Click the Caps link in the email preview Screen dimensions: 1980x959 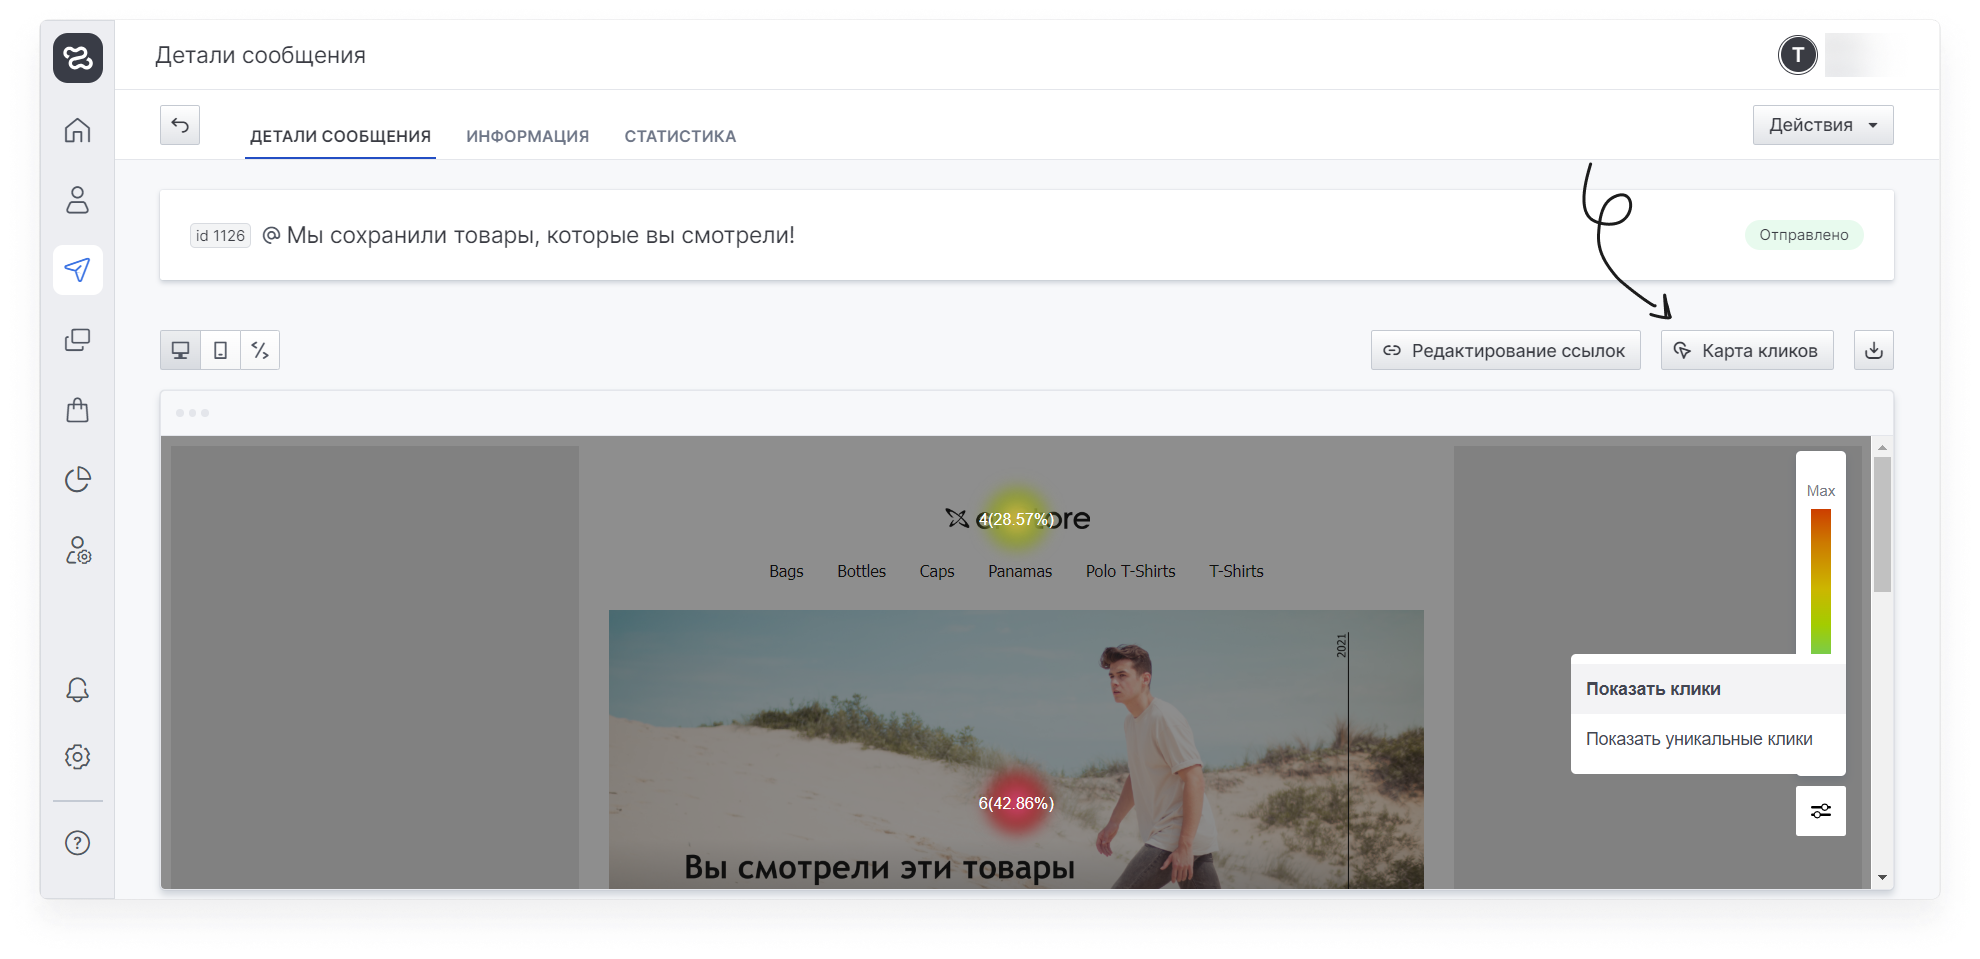coord(937,571)
